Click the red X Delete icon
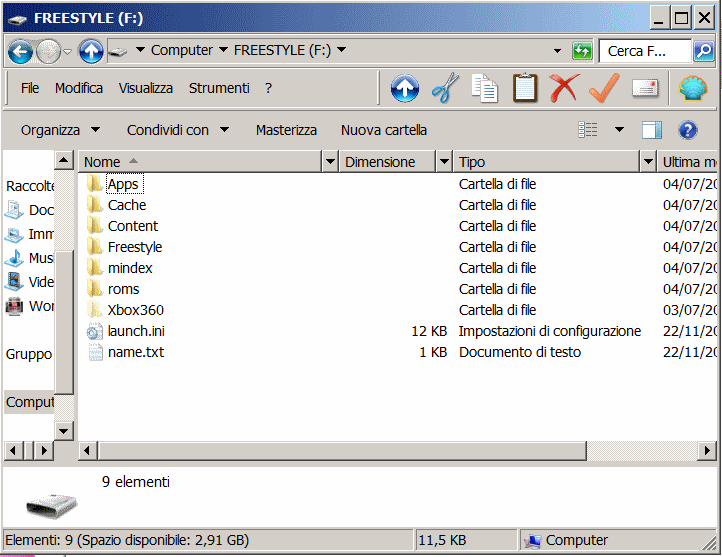Screen dimensions: 722x557 point(564,87)
